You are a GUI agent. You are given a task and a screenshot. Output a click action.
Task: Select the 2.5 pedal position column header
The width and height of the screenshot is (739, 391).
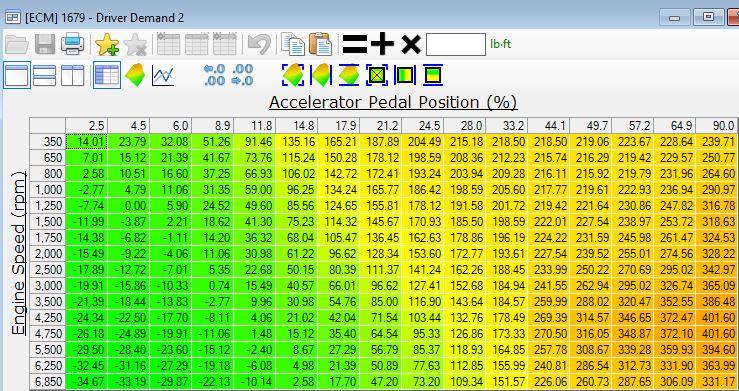point(87,126)
